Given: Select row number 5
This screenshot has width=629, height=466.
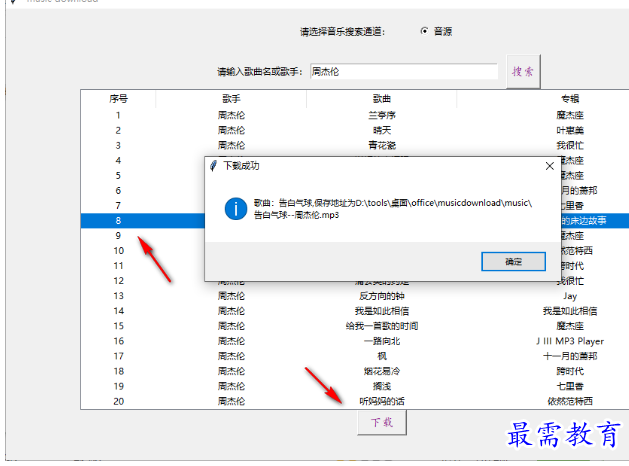Looking at the screenshot, I should point(118,176).
